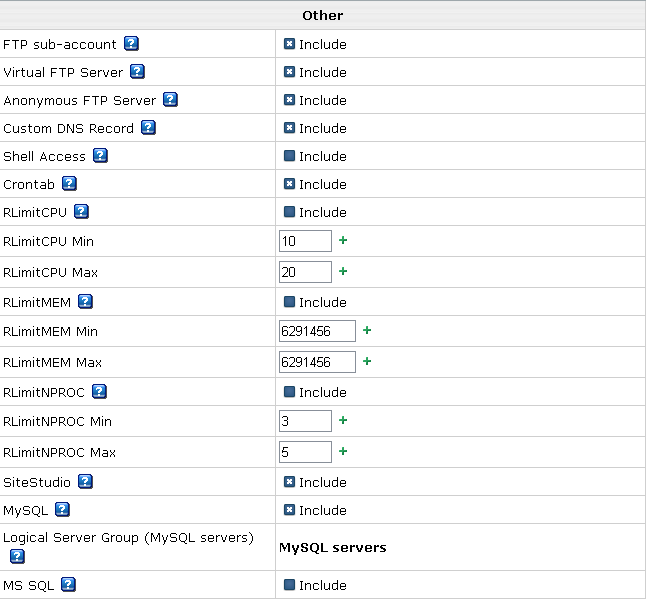
Task: Click help icon next to FTP sub-account
Action: [x=131, y=44]
